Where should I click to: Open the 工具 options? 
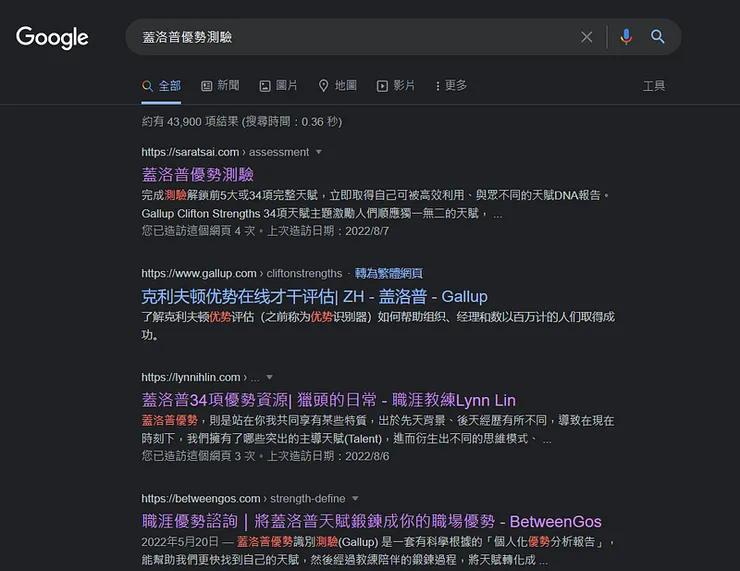click(x=654, y=86)
